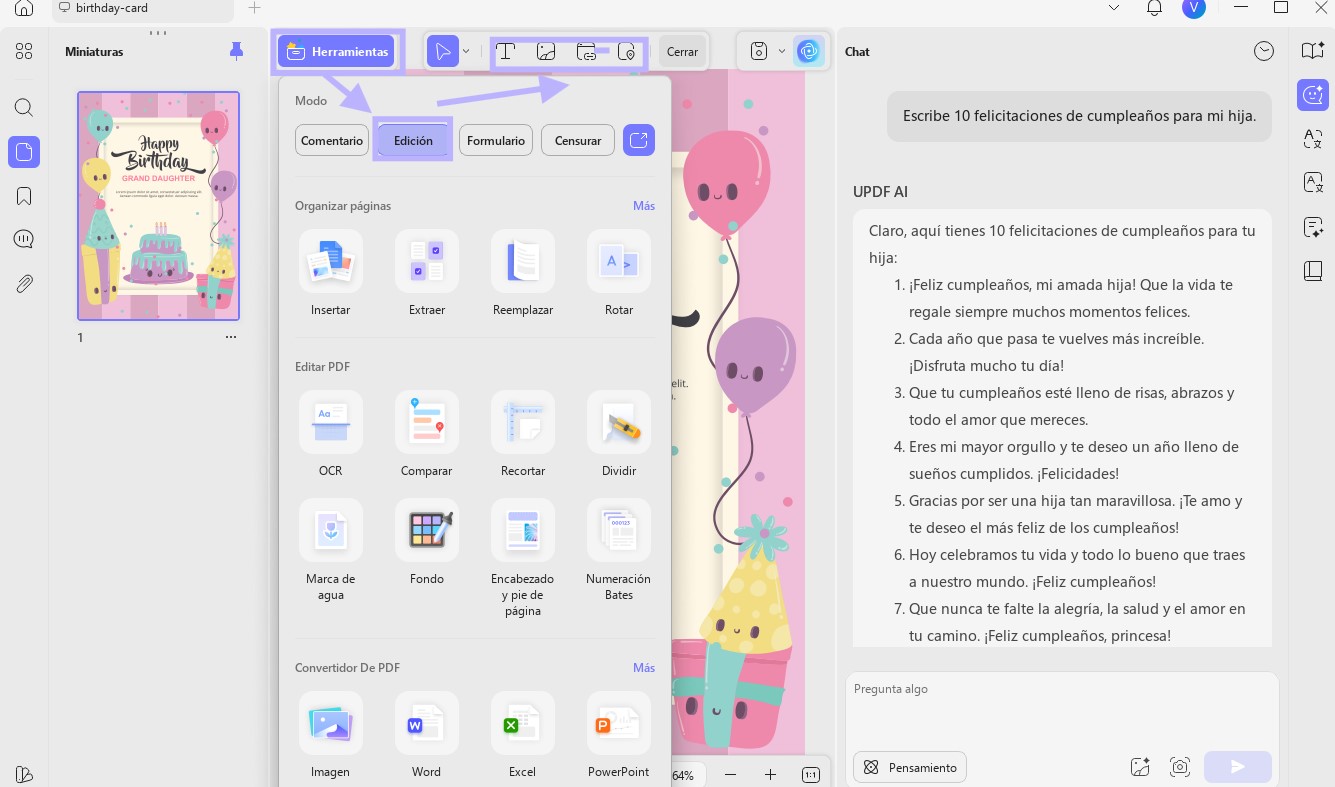Open the OCR tool

[x=330, y=423]
